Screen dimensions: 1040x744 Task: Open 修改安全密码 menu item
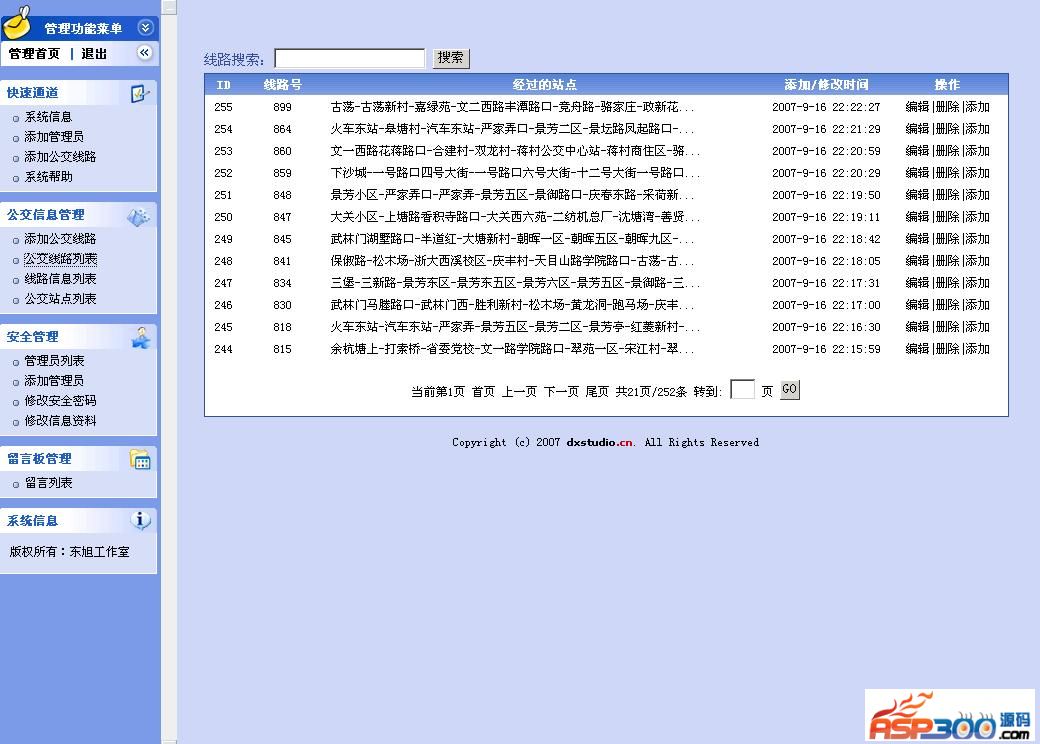tap(60, 401)
